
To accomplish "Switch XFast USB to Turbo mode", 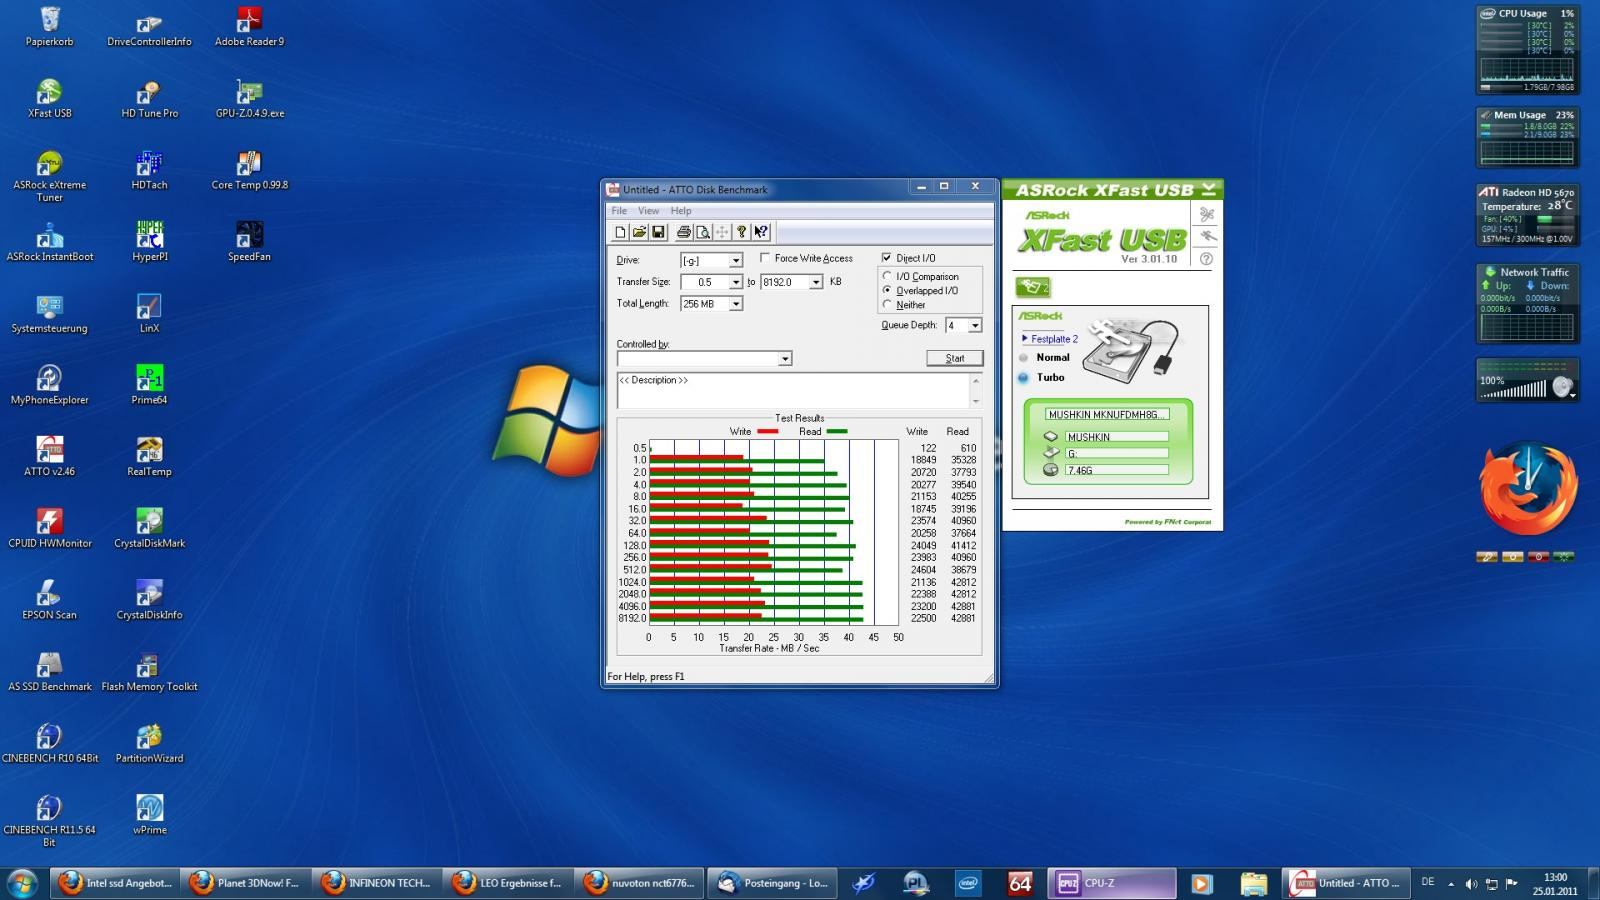I will pyautogui.click(x=1023, y=377).
